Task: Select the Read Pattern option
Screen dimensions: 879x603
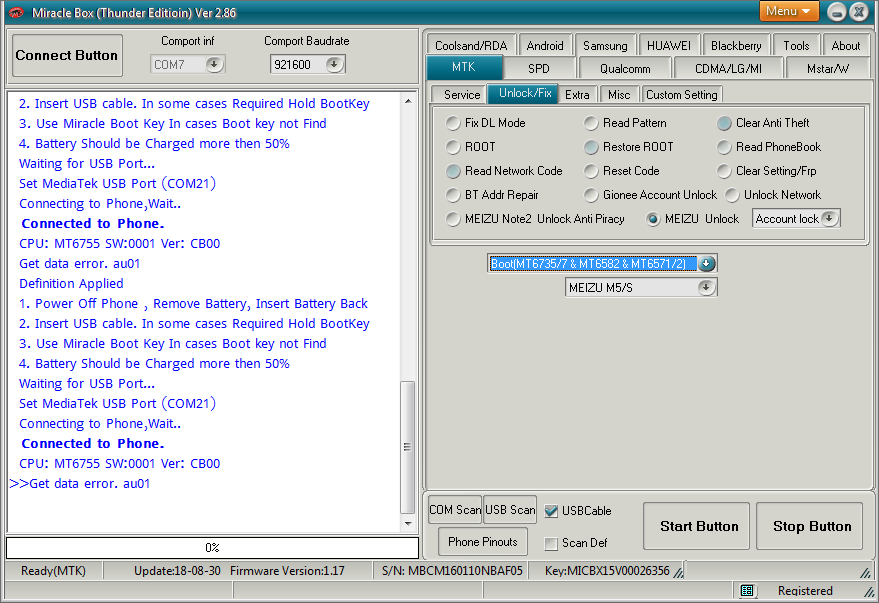Action: 591,123
